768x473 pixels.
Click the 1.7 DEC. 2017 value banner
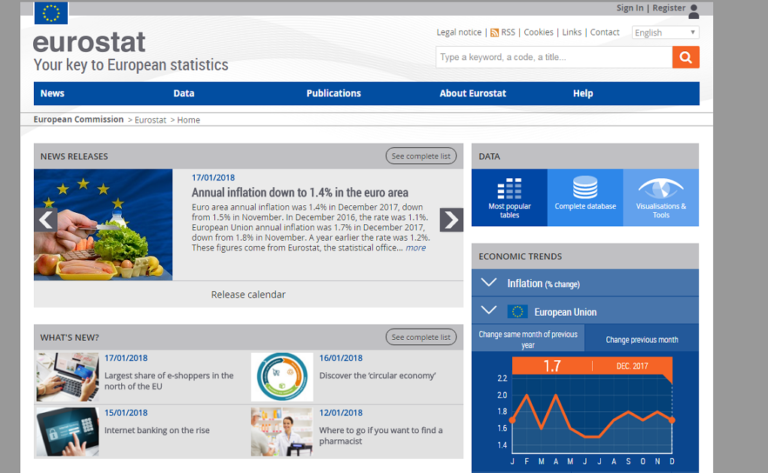592,366
